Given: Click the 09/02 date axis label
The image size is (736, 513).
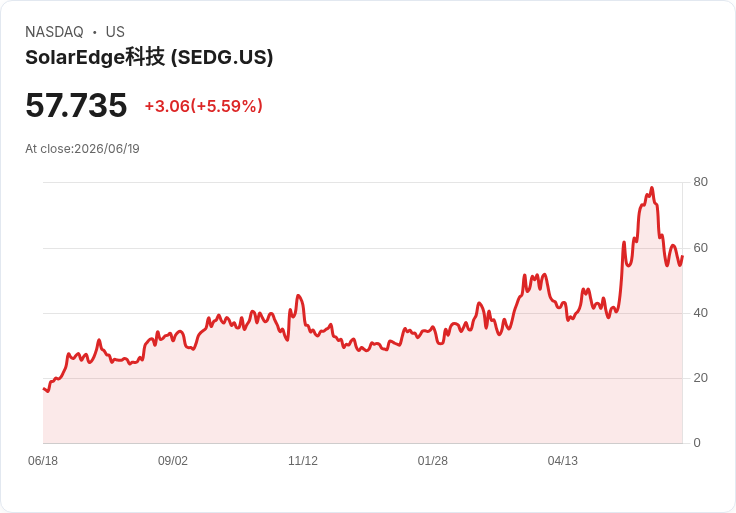Looking at the screenshot, I should (173, 460).
